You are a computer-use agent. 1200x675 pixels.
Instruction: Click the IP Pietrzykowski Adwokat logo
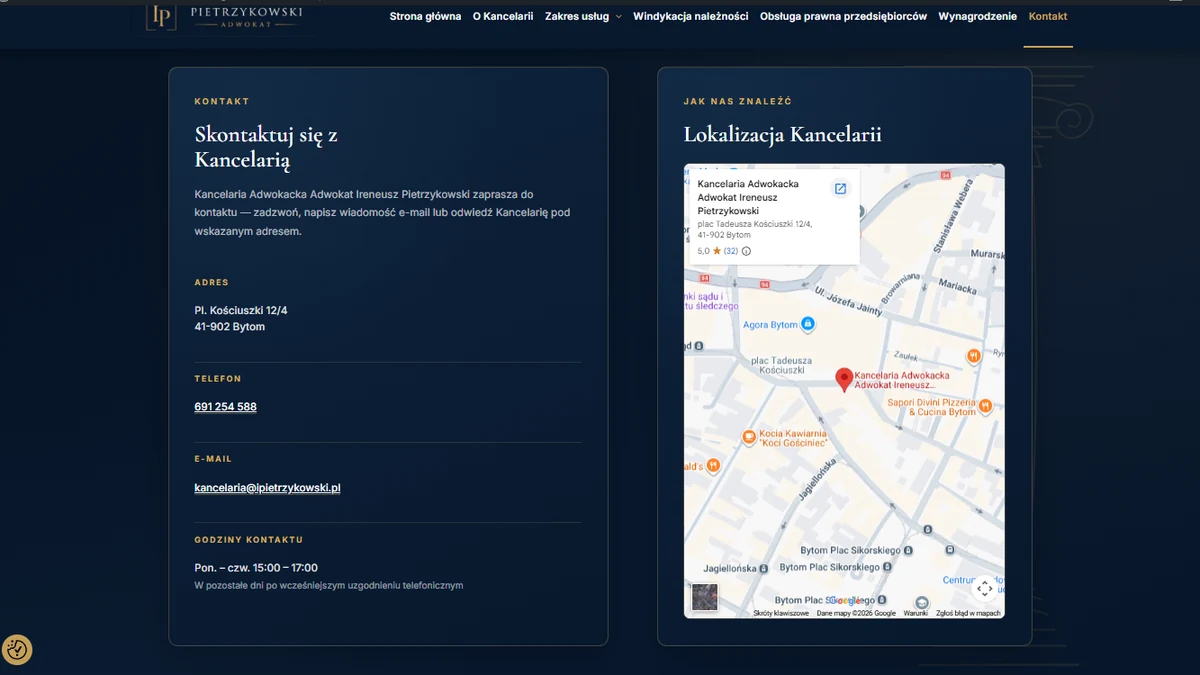224,16
